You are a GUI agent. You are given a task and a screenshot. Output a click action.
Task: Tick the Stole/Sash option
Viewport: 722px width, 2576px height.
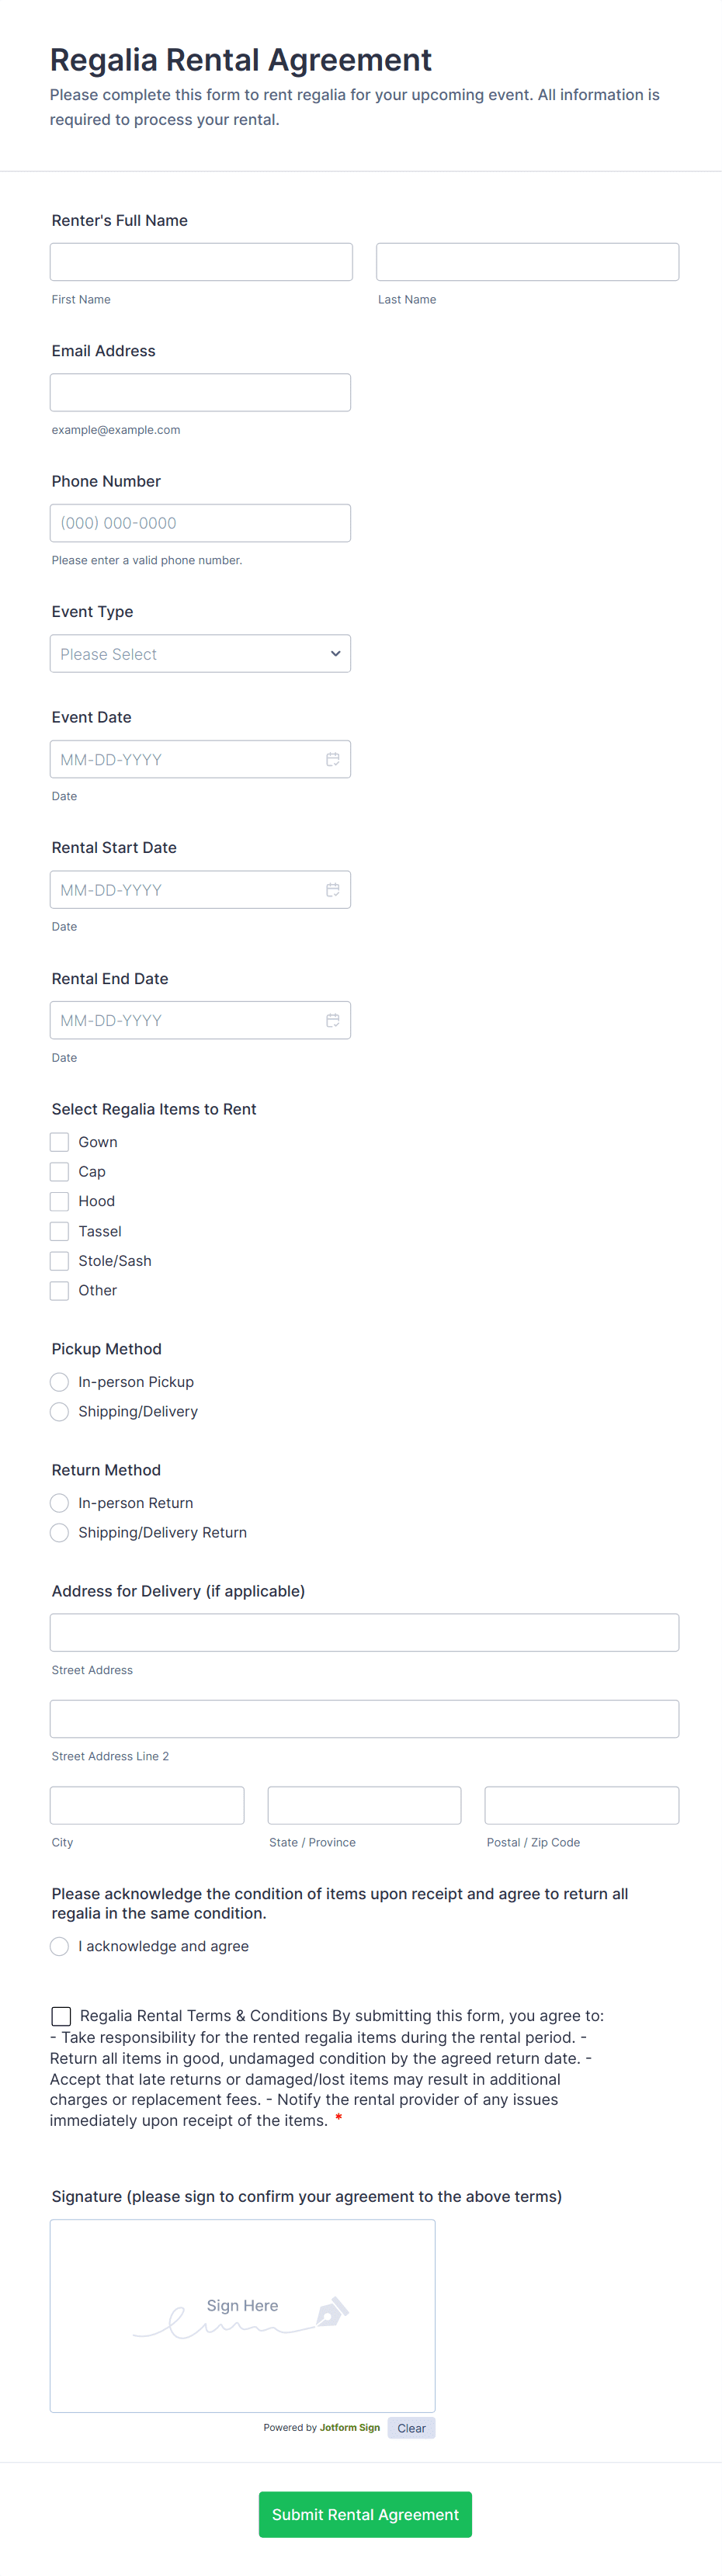coord(60,1260)
